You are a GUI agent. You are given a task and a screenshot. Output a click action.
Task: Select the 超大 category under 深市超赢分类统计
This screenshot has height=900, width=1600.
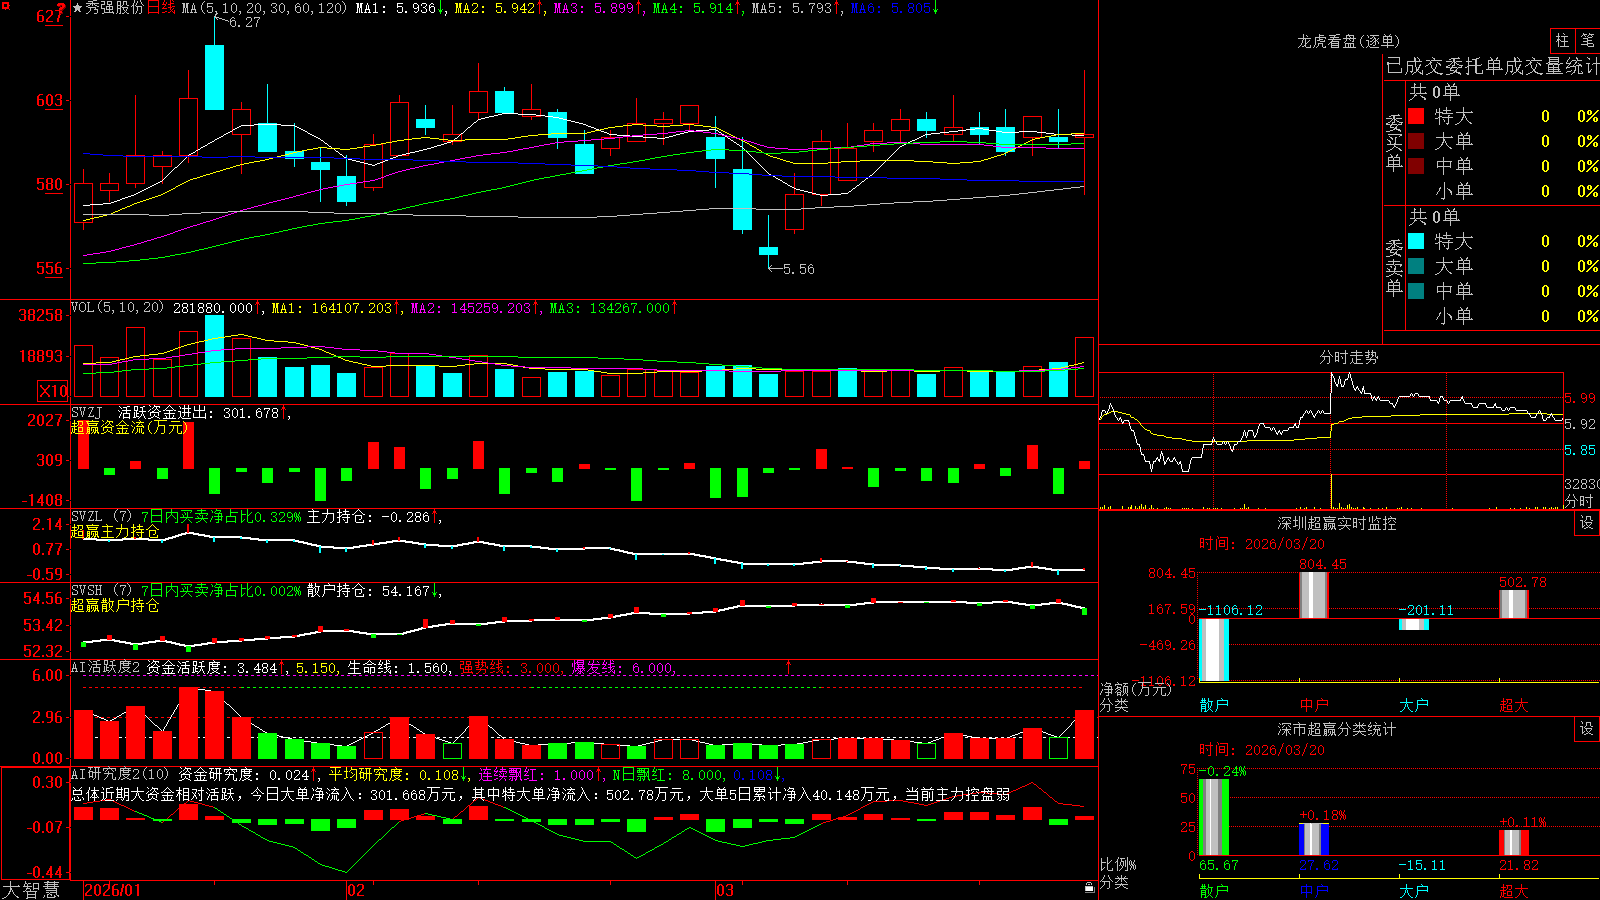click(x=1514, y=890)
